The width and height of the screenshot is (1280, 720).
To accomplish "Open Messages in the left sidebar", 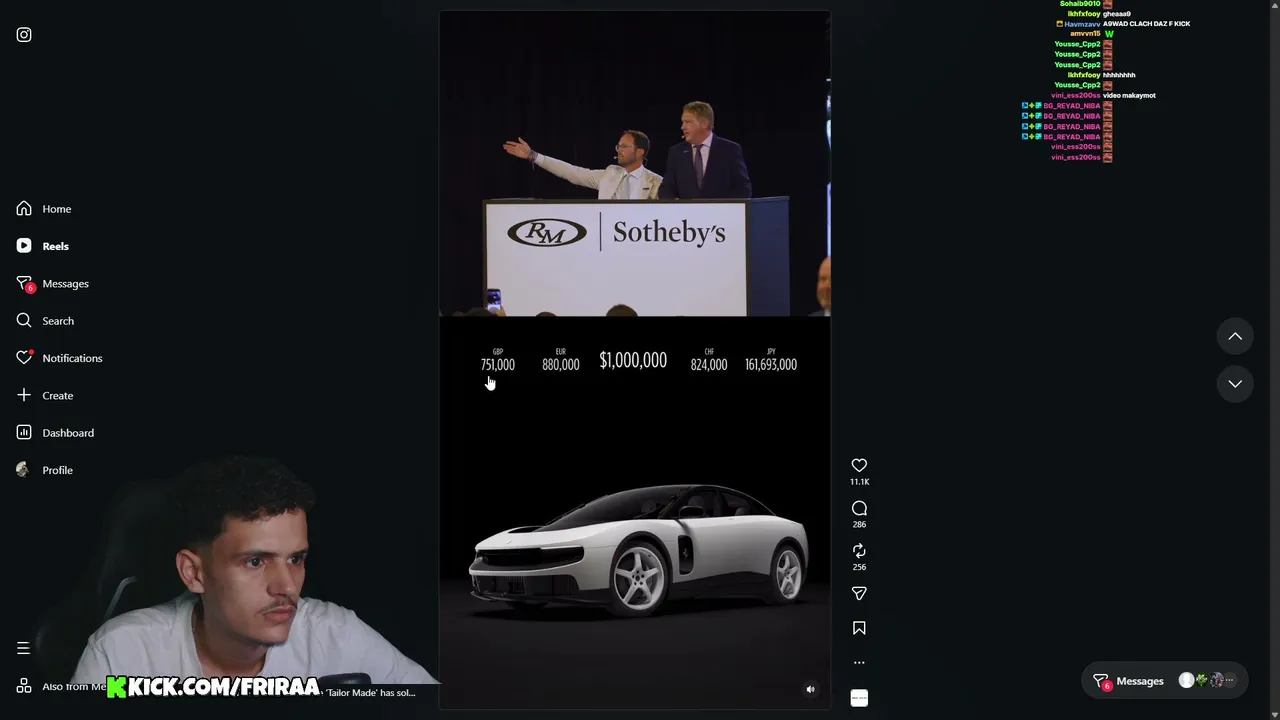I will pyautogui.click(x=53, y=284).
